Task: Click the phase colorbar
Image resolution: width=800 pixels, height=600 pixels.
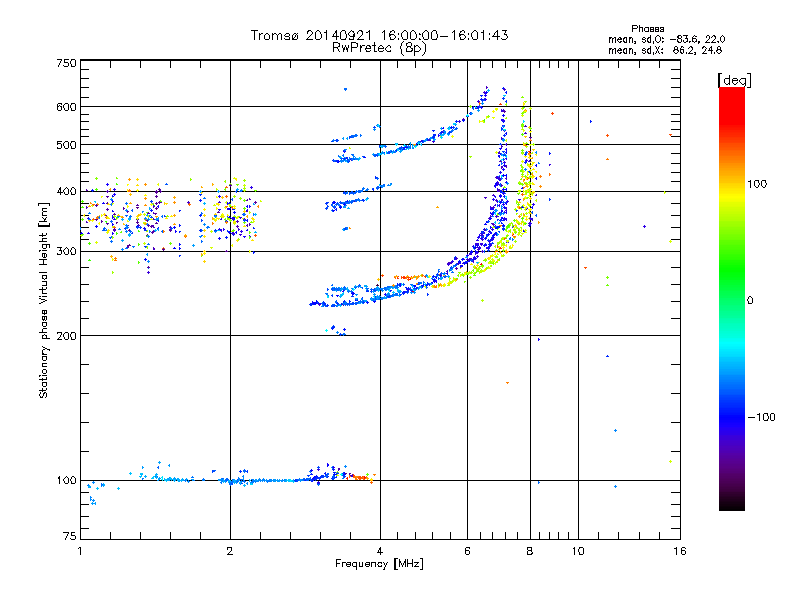Action: coord(732,298)
